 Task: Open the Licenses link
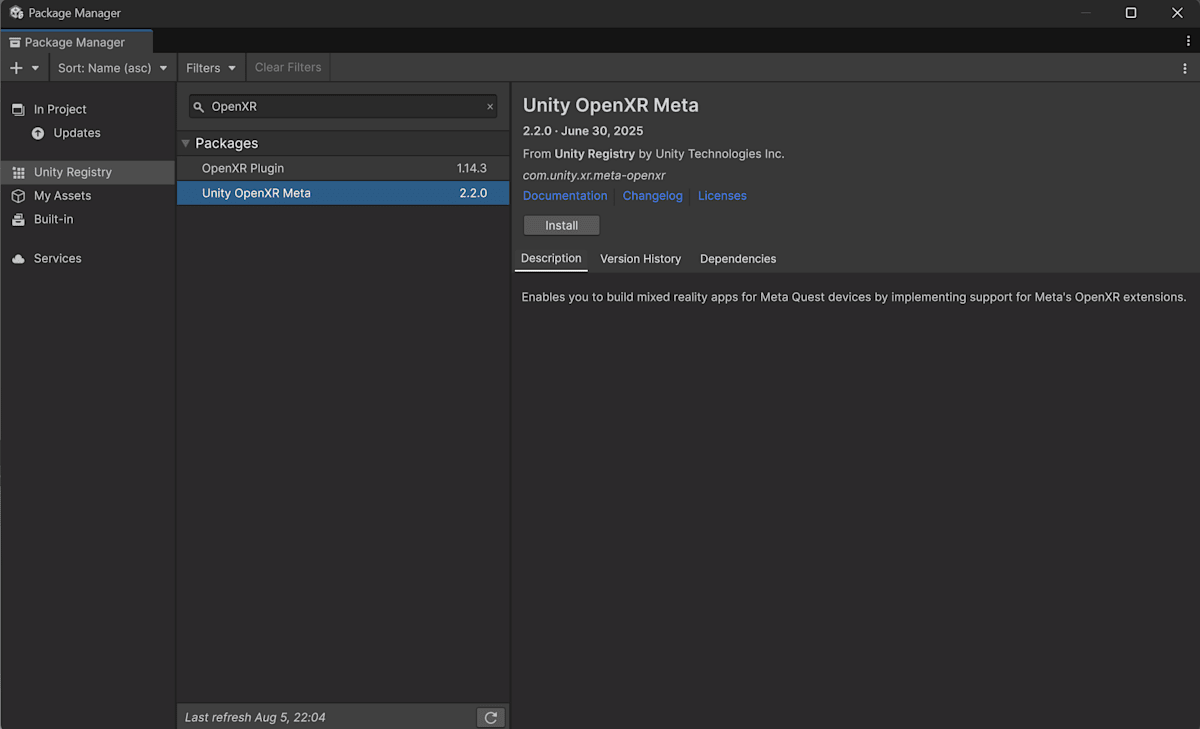[722, 196]
